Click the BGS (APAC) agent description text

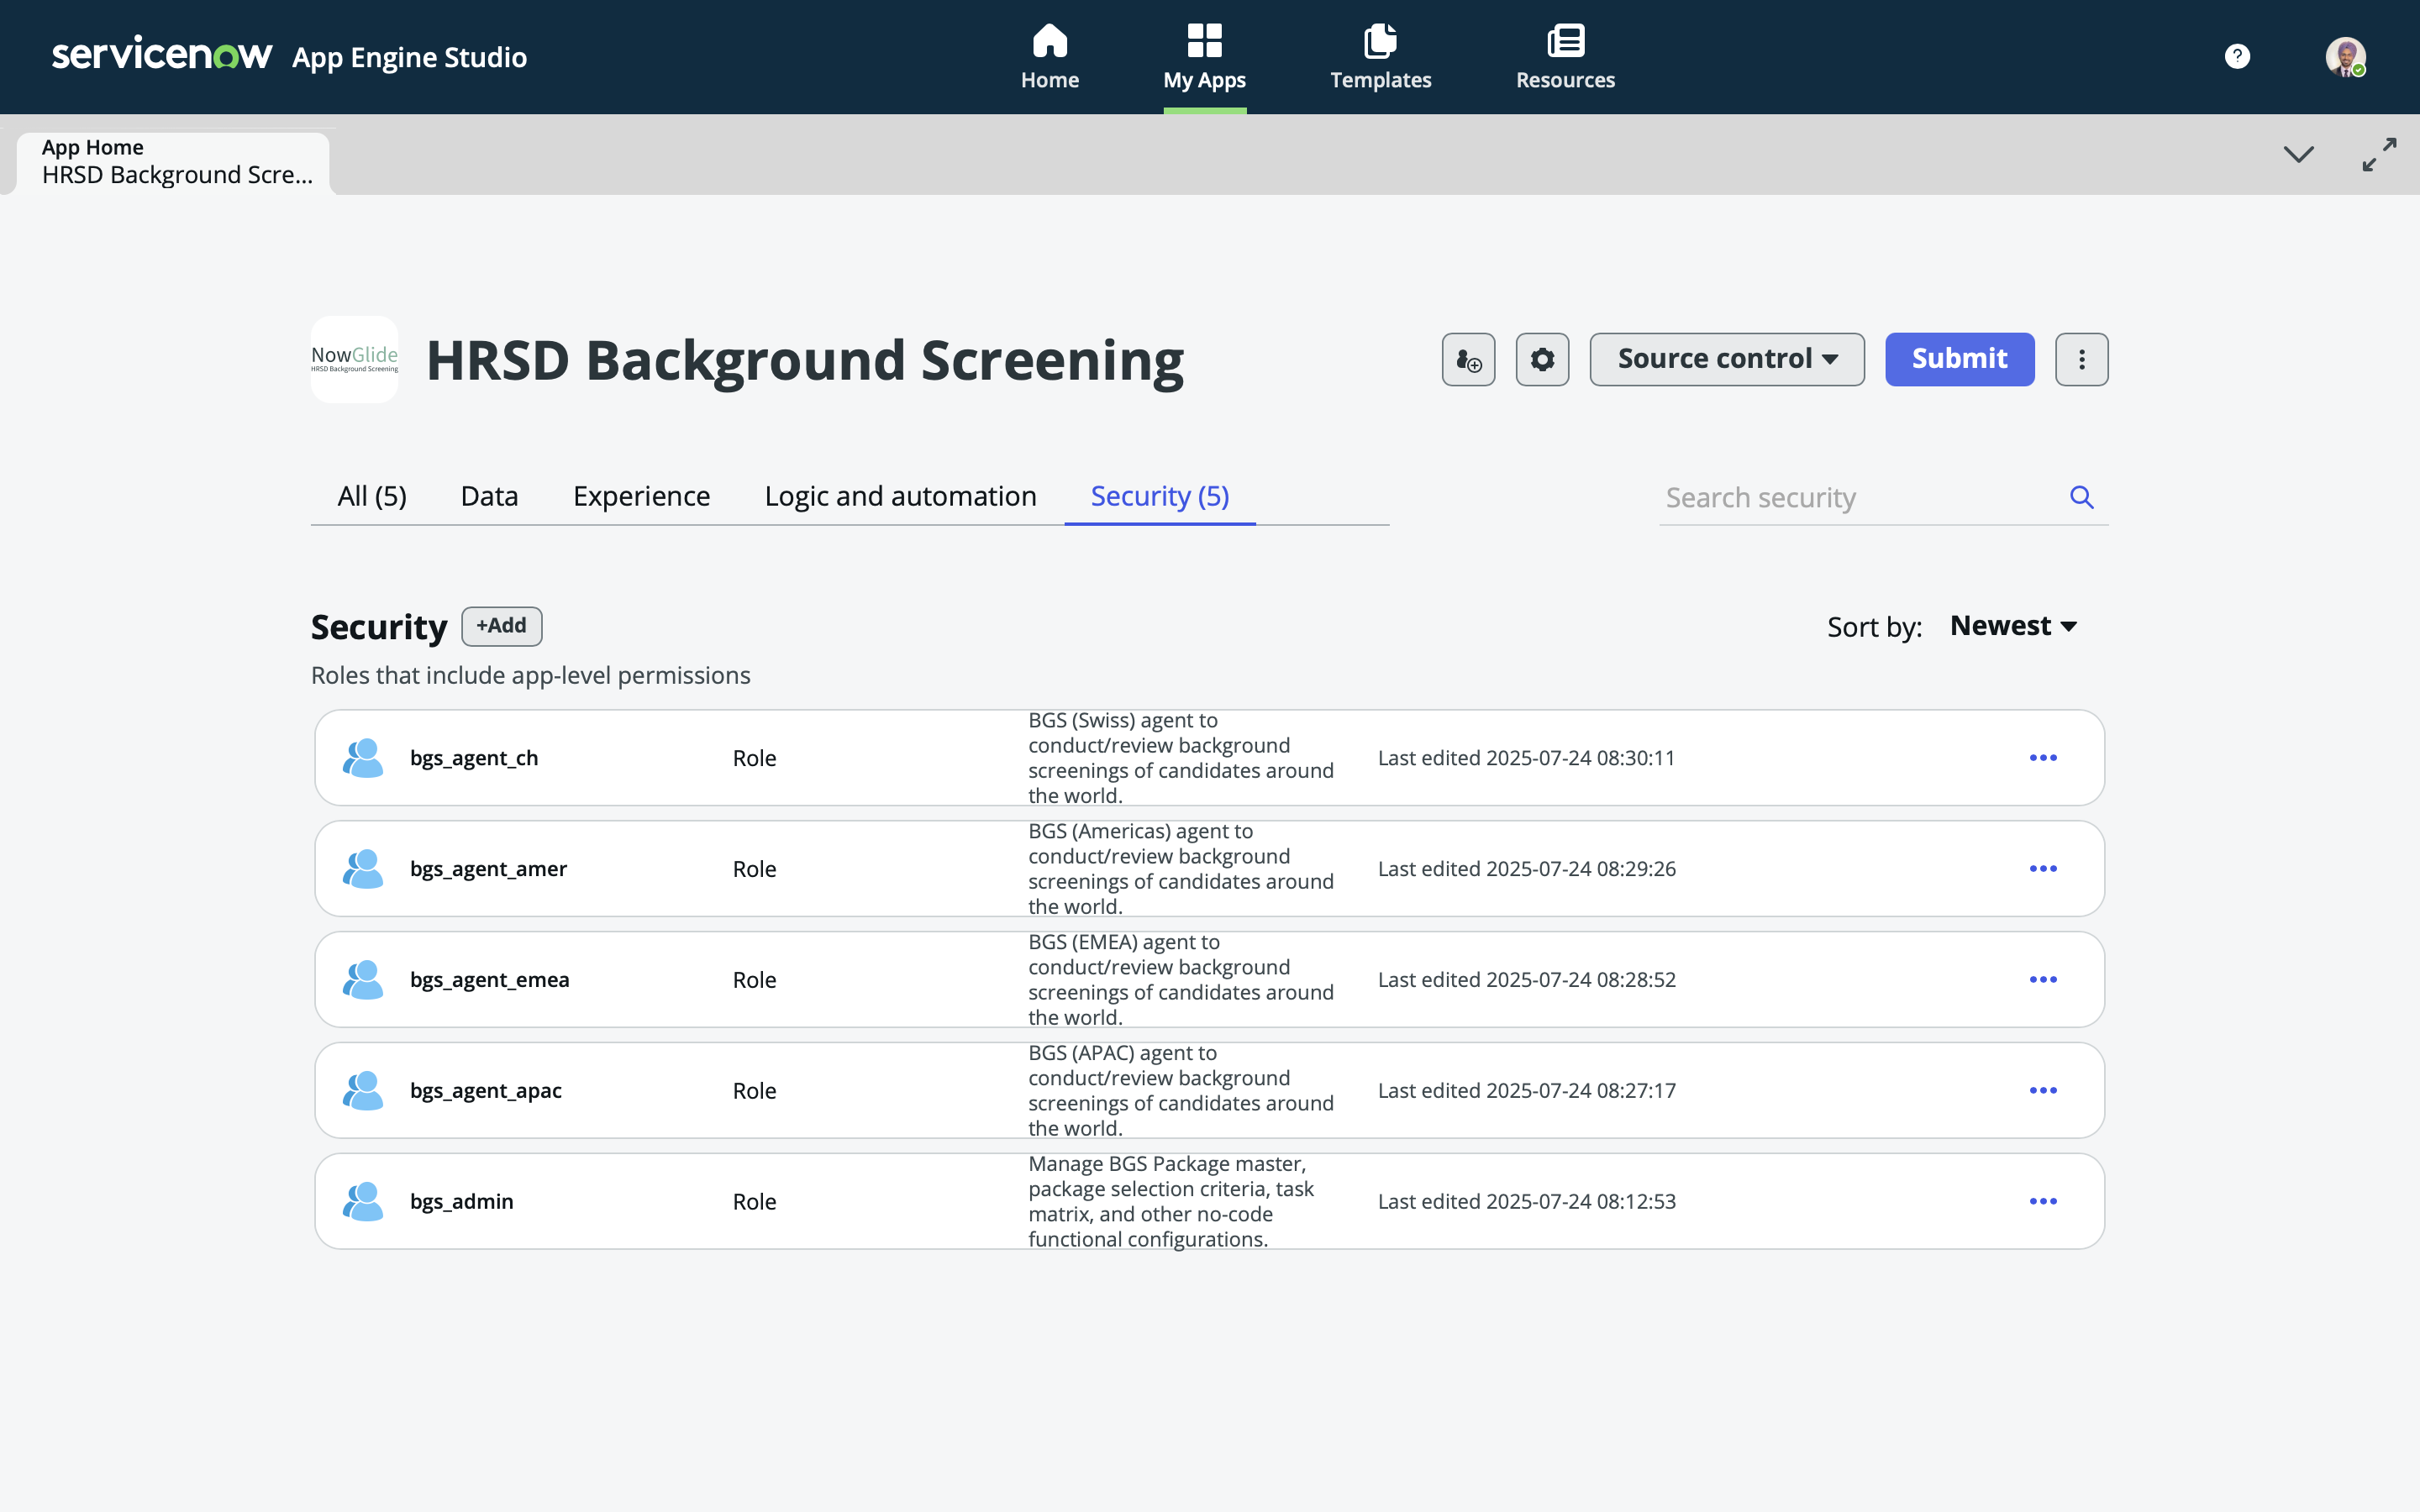click(1181, 1091)
